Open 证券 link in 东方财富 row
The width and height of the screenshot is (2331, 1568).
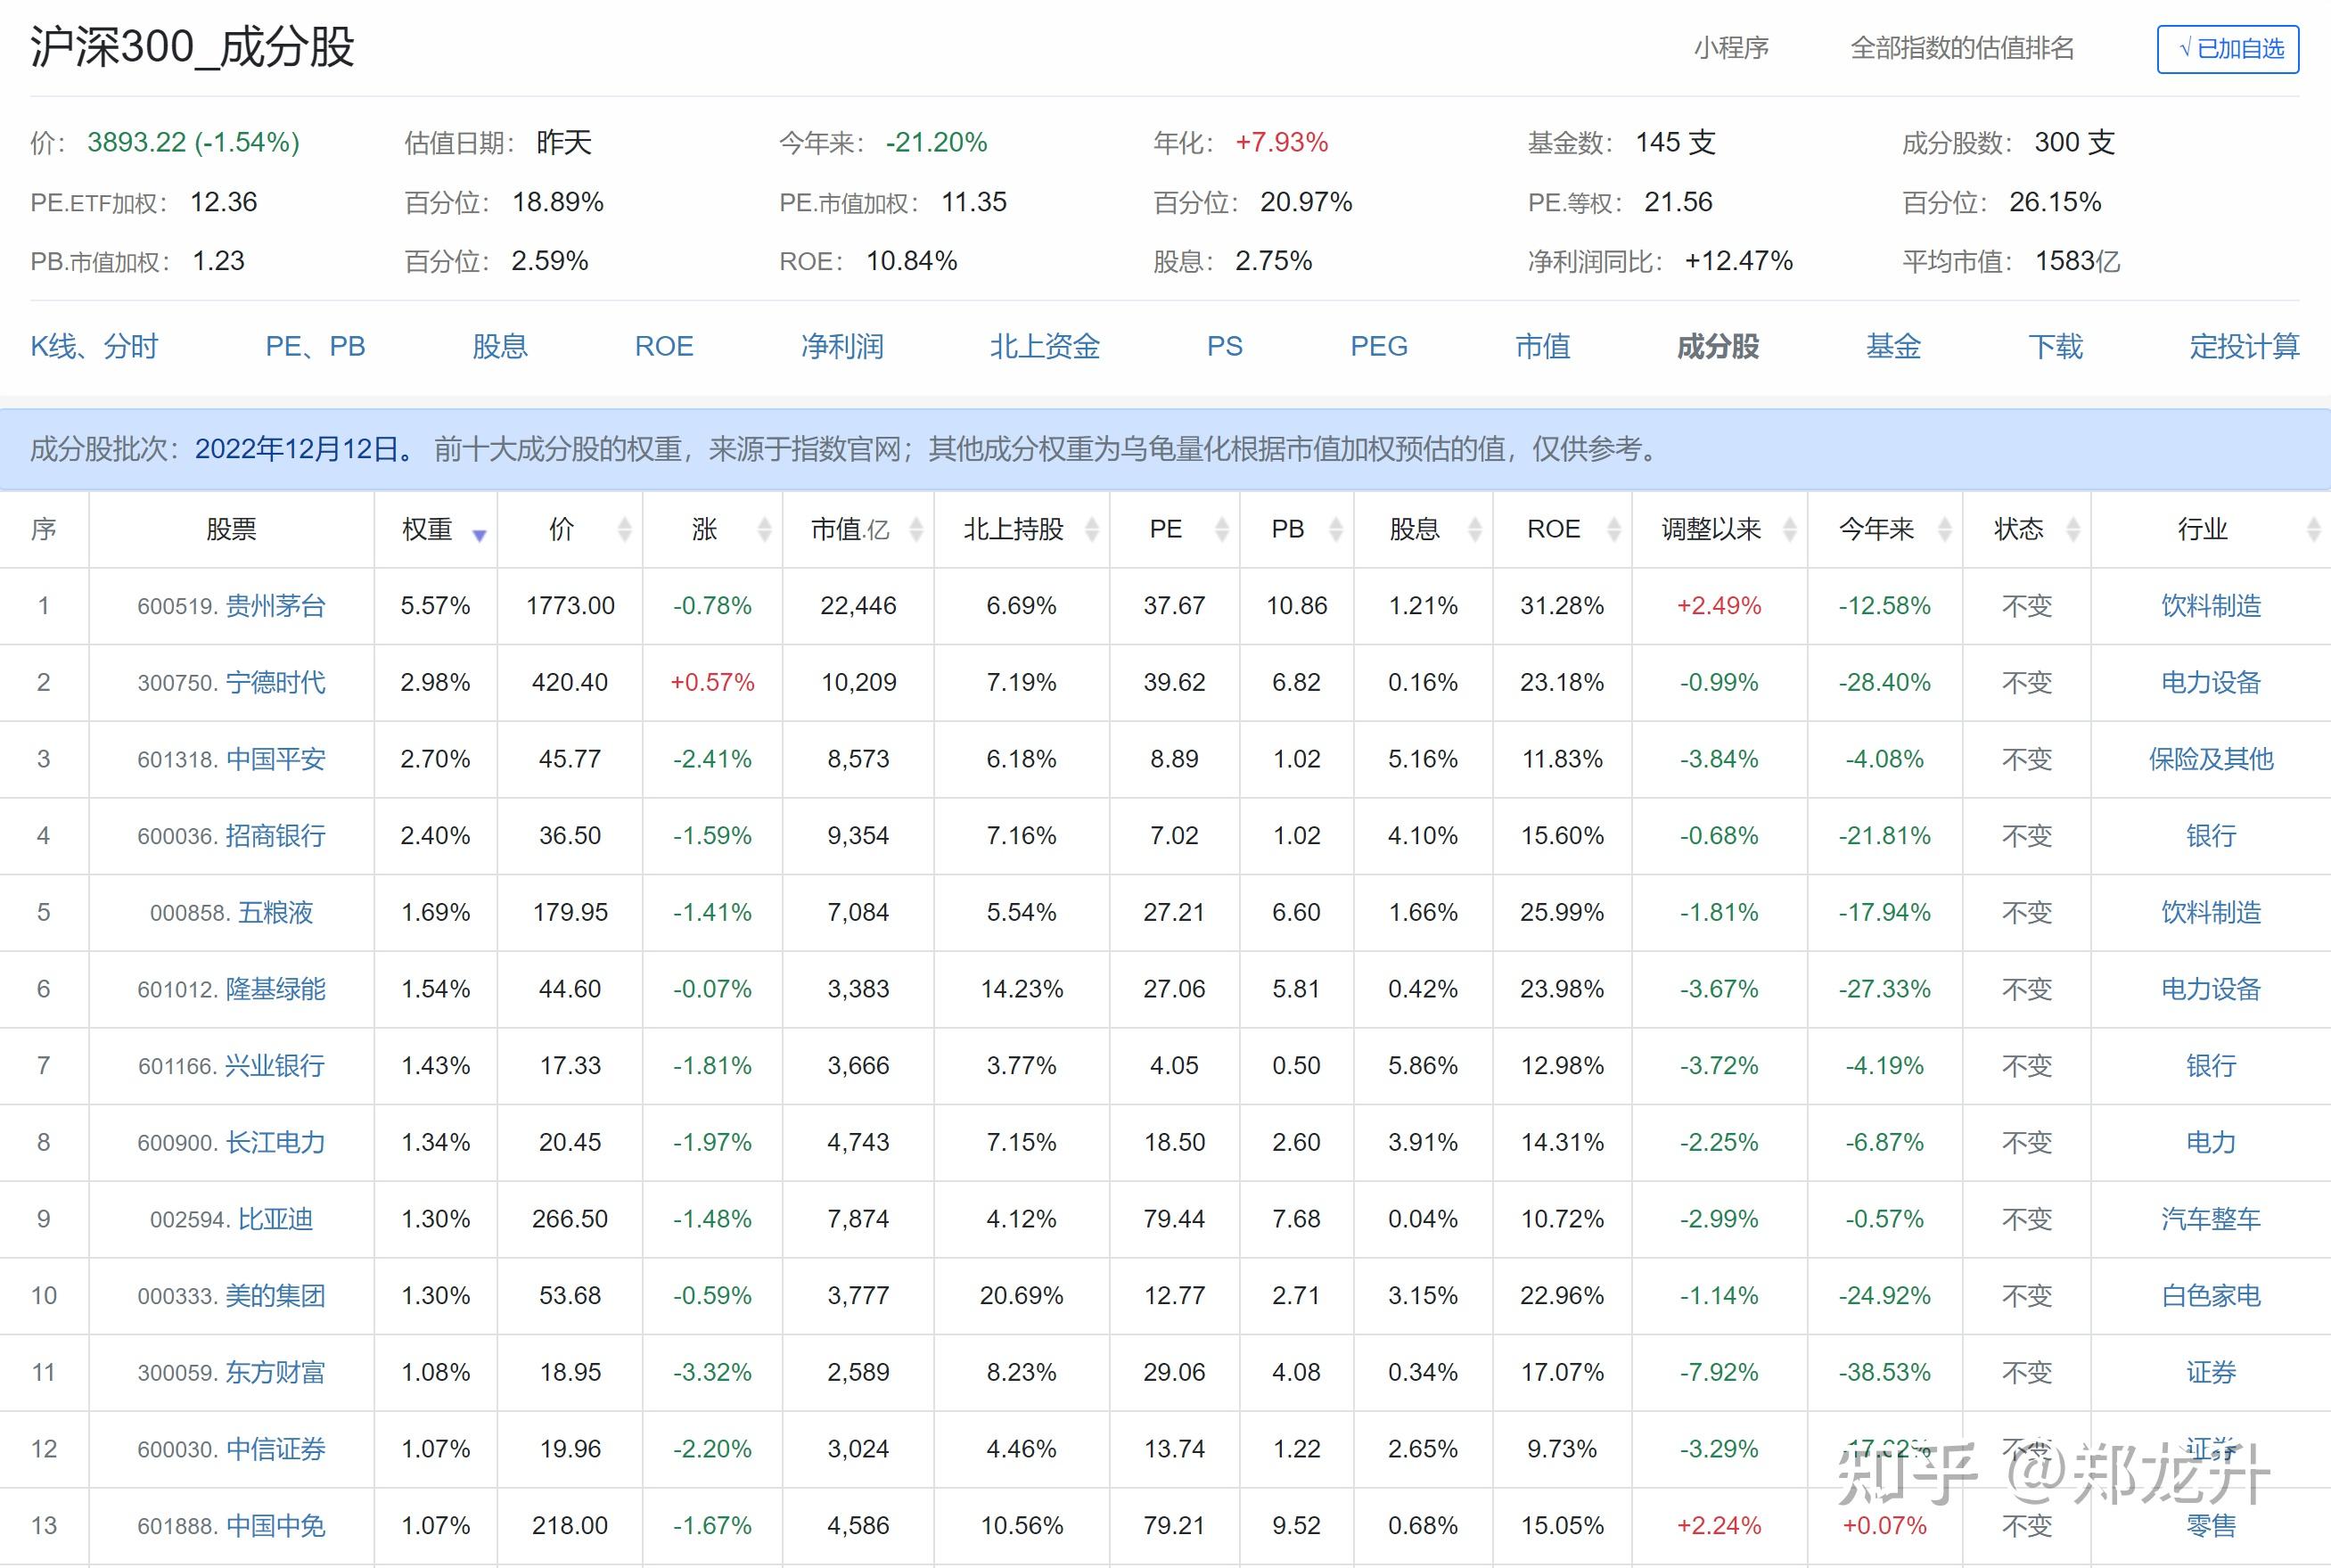[x=2211, y=1372]
